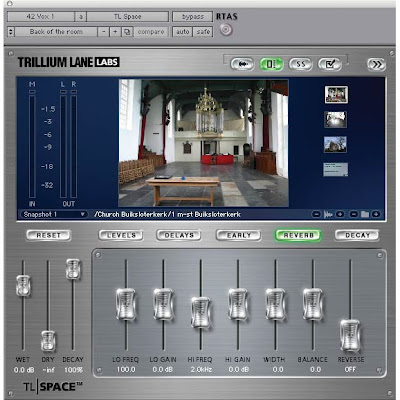This screenshot has height=400, width=400.
Task: Open the insert position 'a' selector
Action: [80, 16]
